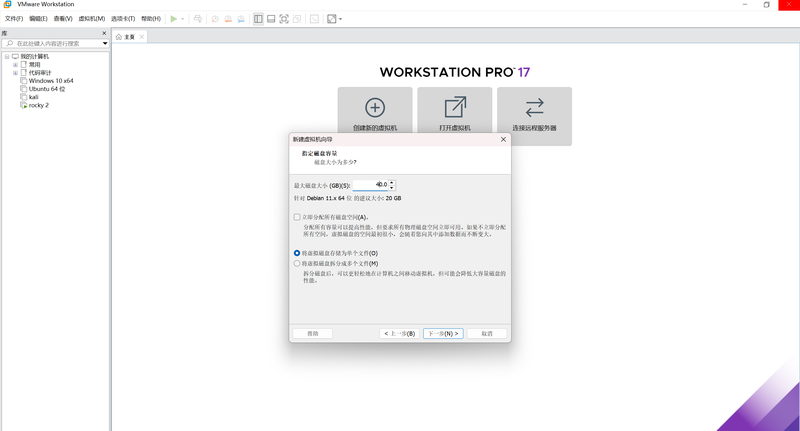
Task: Select split virtual disk into multiple files (M)
Action: pos(297,264)
